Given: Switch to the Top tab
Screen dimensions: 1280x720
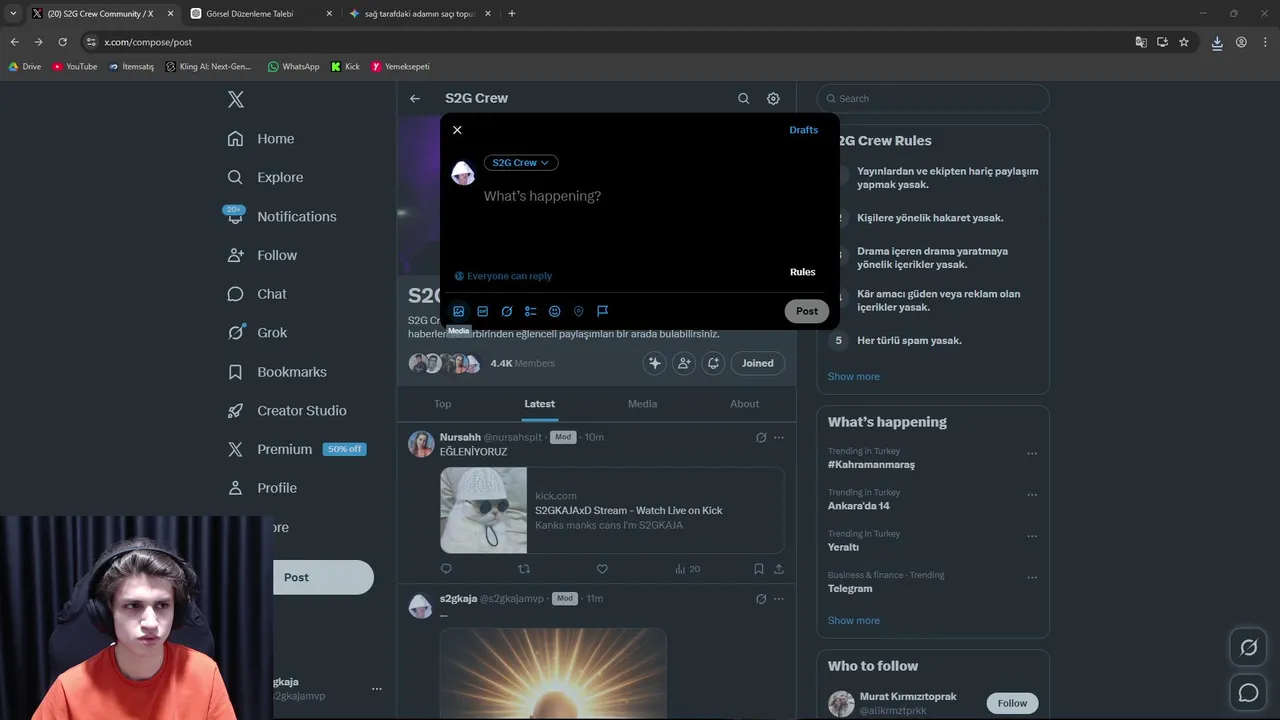Looking at the screenshot, I should pos(443,404).
